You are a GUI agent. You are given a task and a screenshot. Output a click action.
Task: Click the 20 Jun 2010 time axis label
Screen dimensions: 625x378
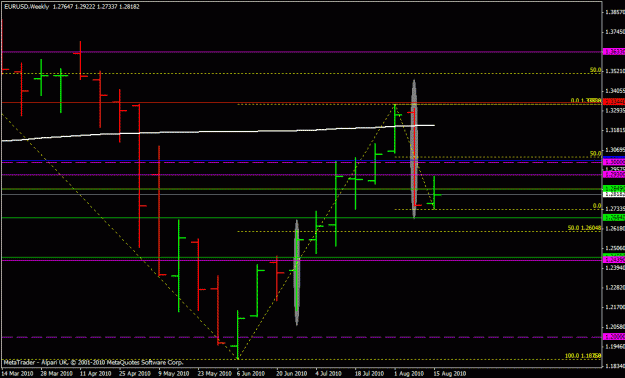[292, 374]
